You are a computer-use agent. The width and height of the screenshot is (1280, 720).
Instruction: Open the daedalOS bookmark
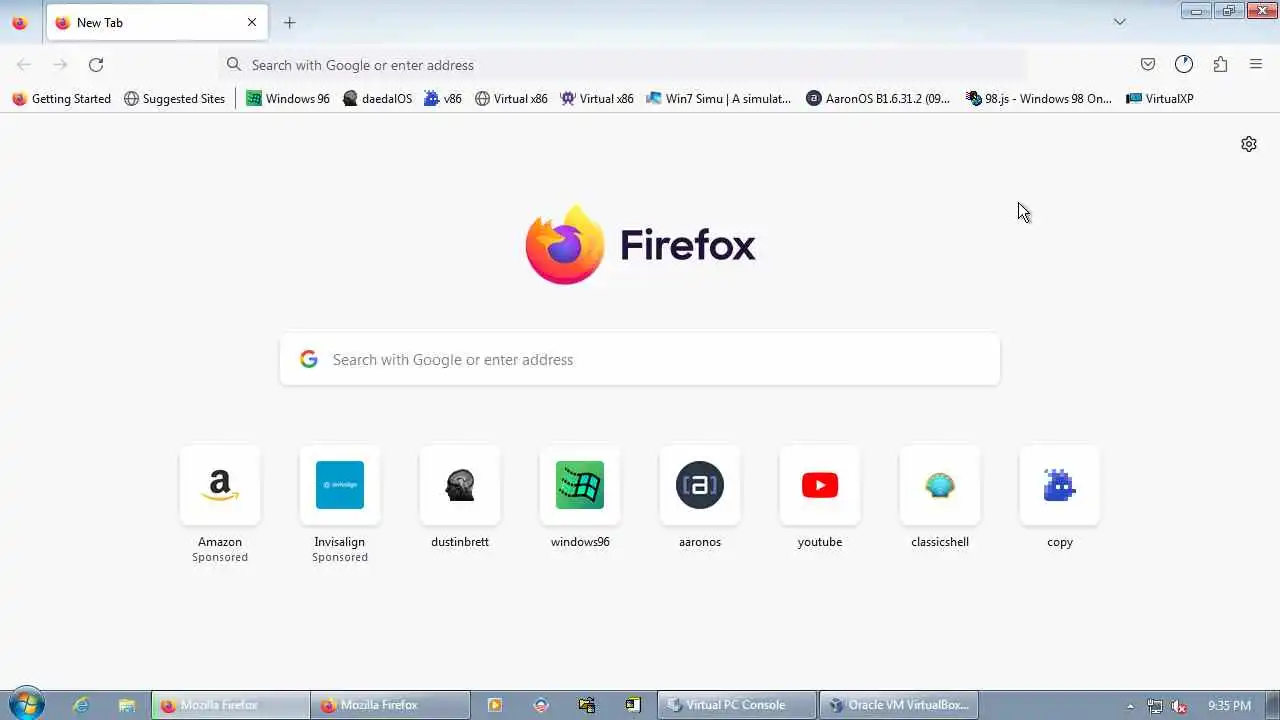[x=377, y=98]
